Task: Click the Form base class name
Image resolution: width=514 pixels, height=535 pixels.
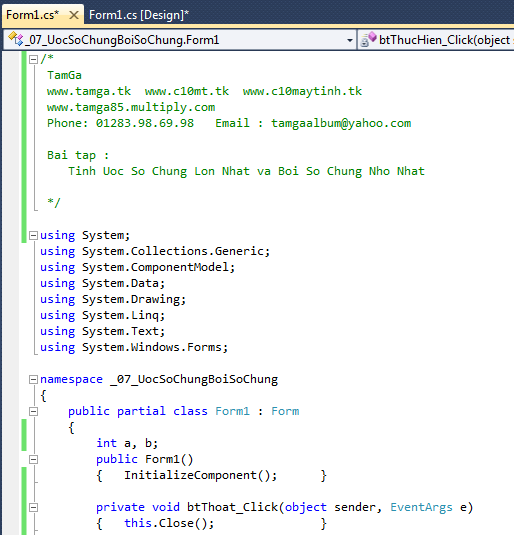Action: [285, 411]
